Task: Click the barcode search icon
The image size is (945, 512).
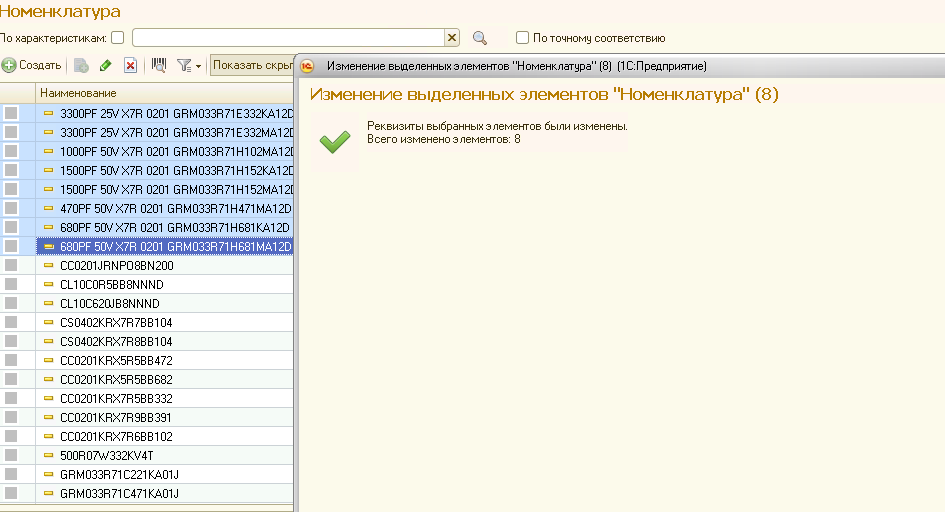Action: pos(158,65)
